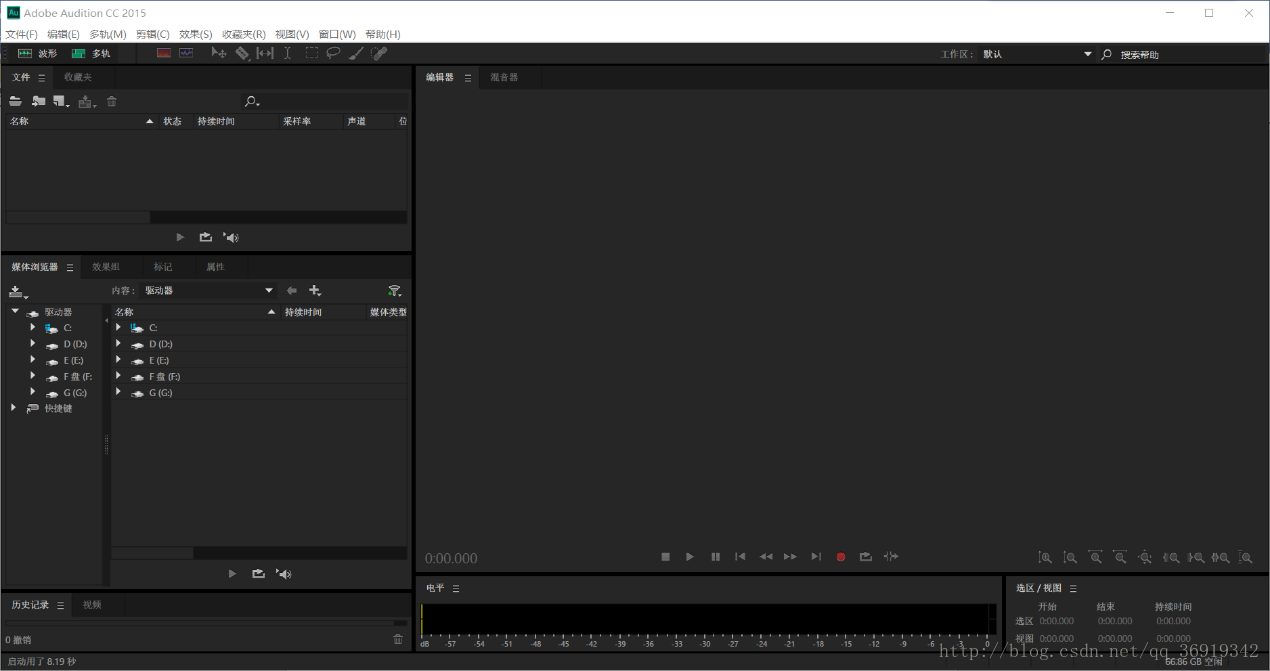Toggle loop playback in Files panel
Viewport: 1270px width, 671px height.
(x=206, y=237)
